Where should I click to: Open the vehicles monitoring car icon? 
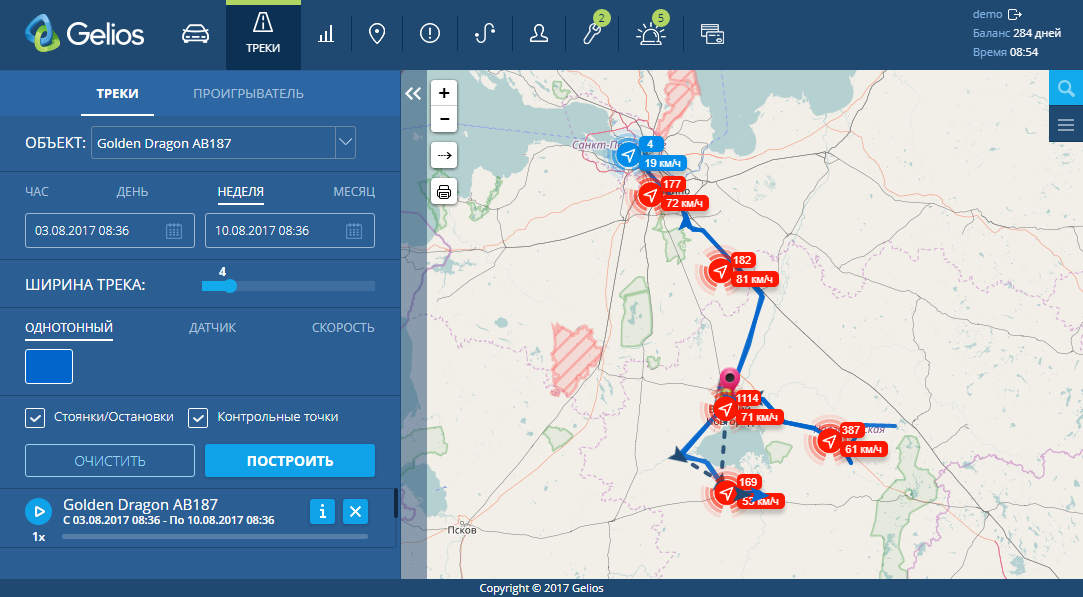pyautogui.click(x=194, y=34)
